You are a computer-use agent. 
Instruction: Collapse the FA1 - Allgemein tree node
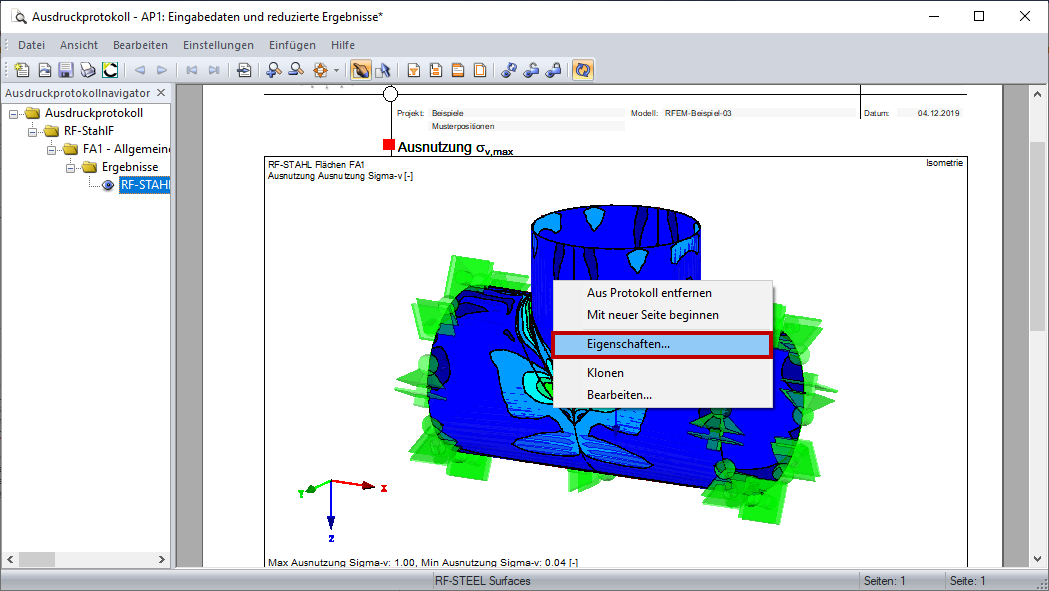51,150
